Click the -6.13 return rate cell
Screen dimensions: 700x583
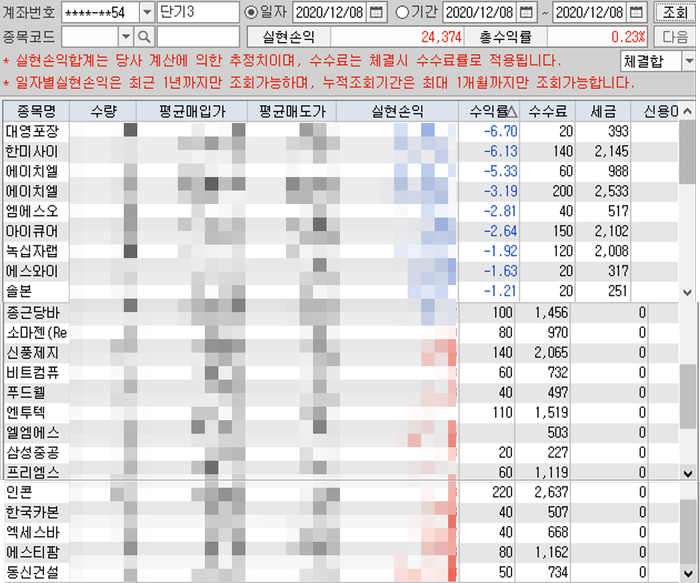pos(489,151)
